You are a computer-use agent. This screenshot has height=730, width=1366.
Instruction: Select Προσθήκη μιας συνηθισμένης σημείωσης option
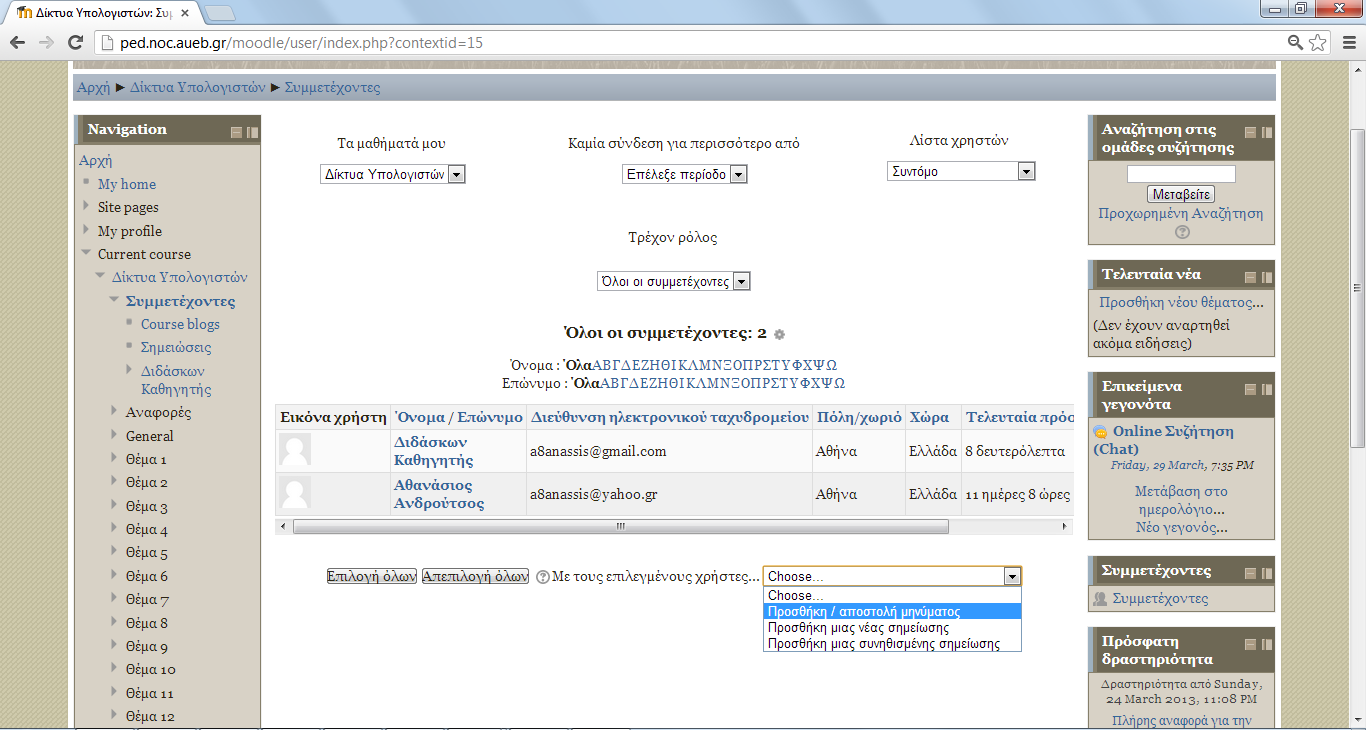click(x=892, y=644)
